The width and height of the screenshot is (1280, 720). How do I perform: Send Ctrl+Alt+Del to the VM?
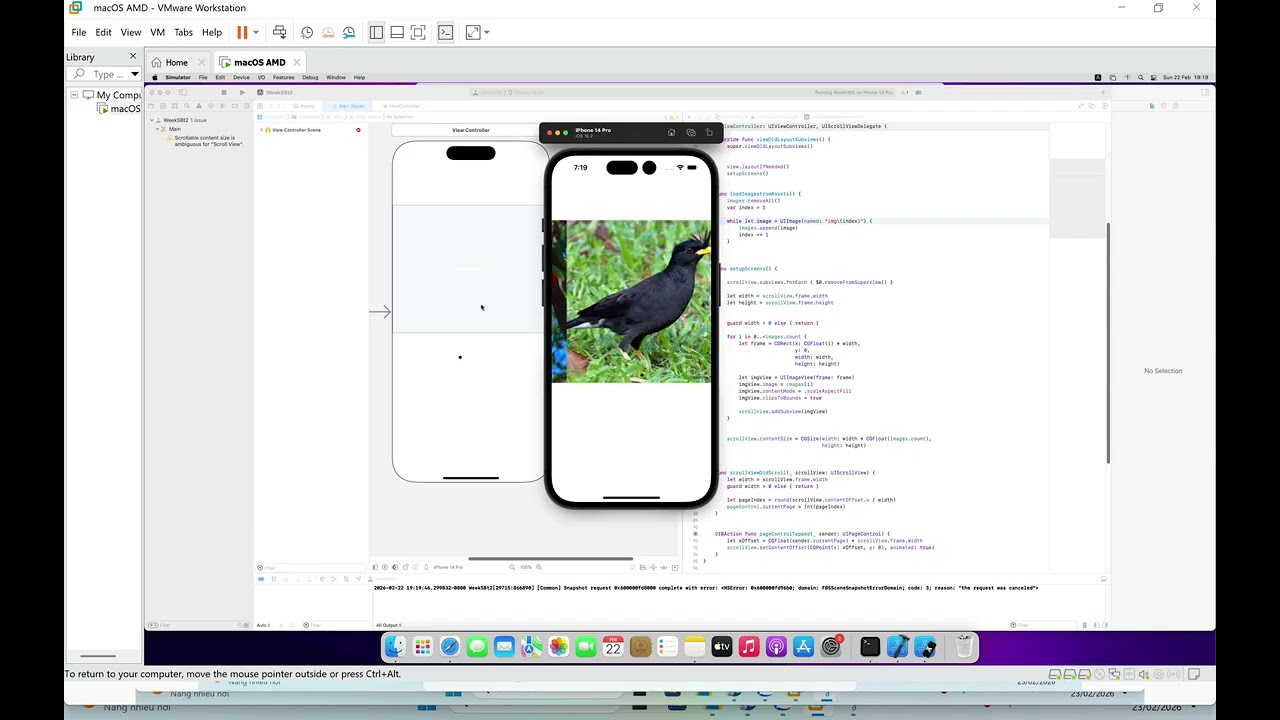(x=279, y=32)
